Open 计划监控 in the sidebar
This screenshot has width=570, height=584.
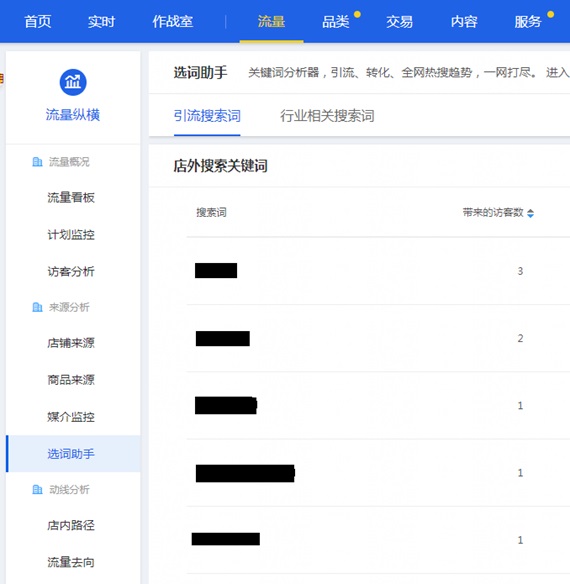coord(71,235)
